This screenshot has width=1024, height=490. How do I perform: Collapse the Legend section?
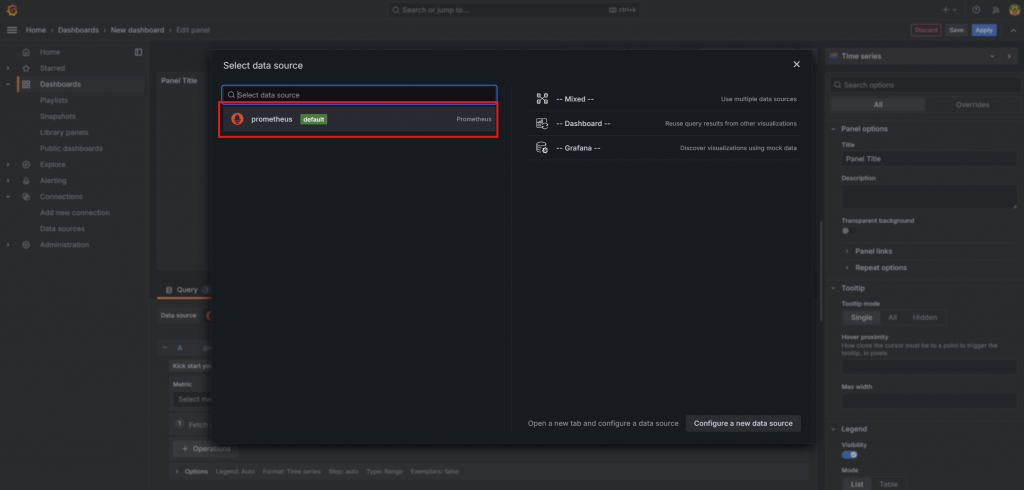tap(833, 429)
